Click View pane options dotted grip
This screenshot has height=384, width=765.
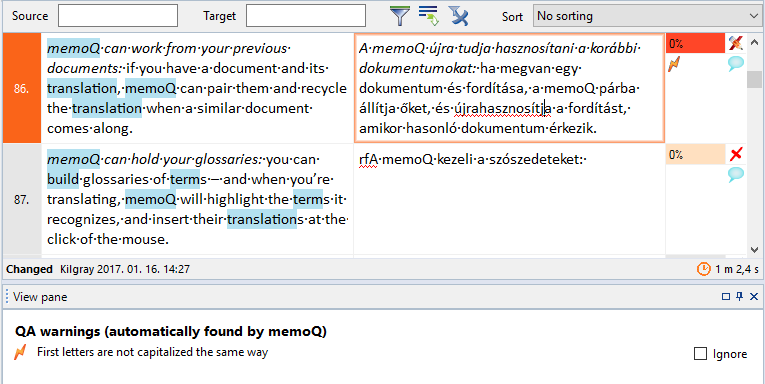7,297
